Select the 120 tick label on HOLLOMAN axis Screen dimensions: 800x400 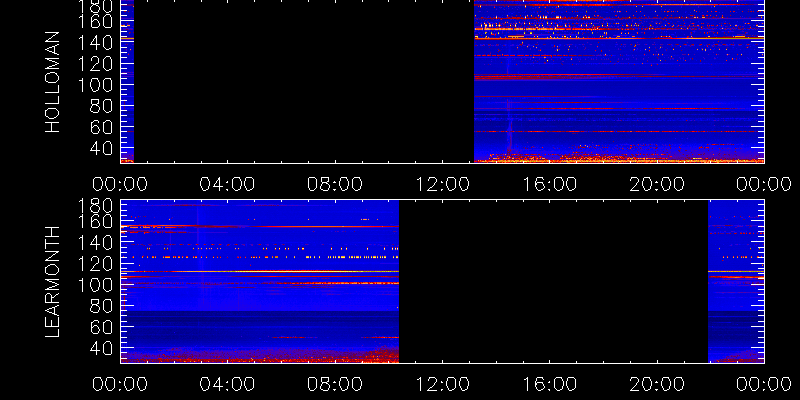pyautogui.click(x=96, y=64)
